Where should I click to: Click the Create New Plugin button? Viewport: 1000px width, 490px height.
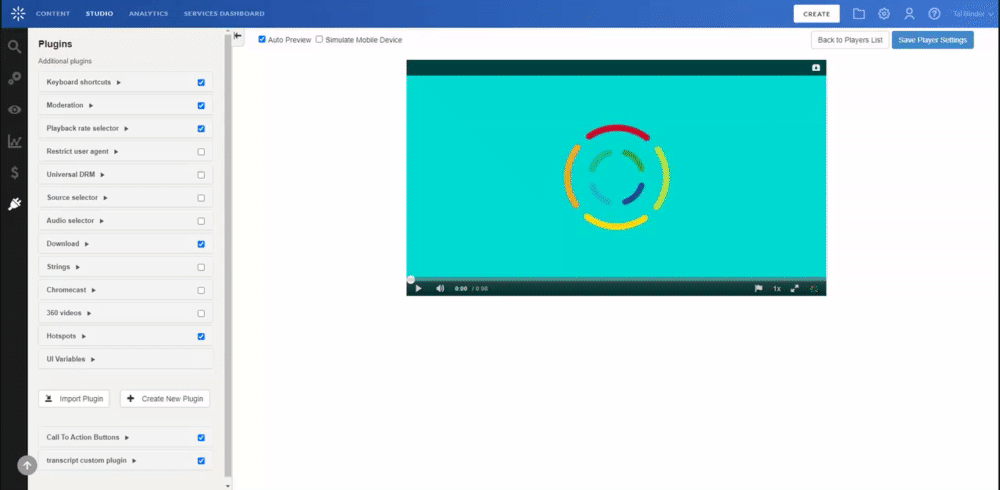pyautogui.click(x=165, y=399)
